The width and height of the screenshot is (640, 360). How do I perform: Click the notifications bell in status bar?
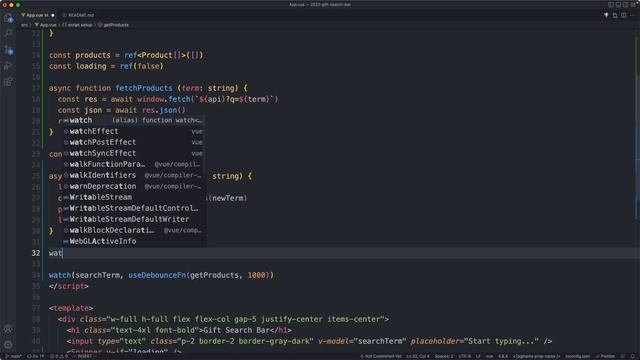tap(633, 356)
